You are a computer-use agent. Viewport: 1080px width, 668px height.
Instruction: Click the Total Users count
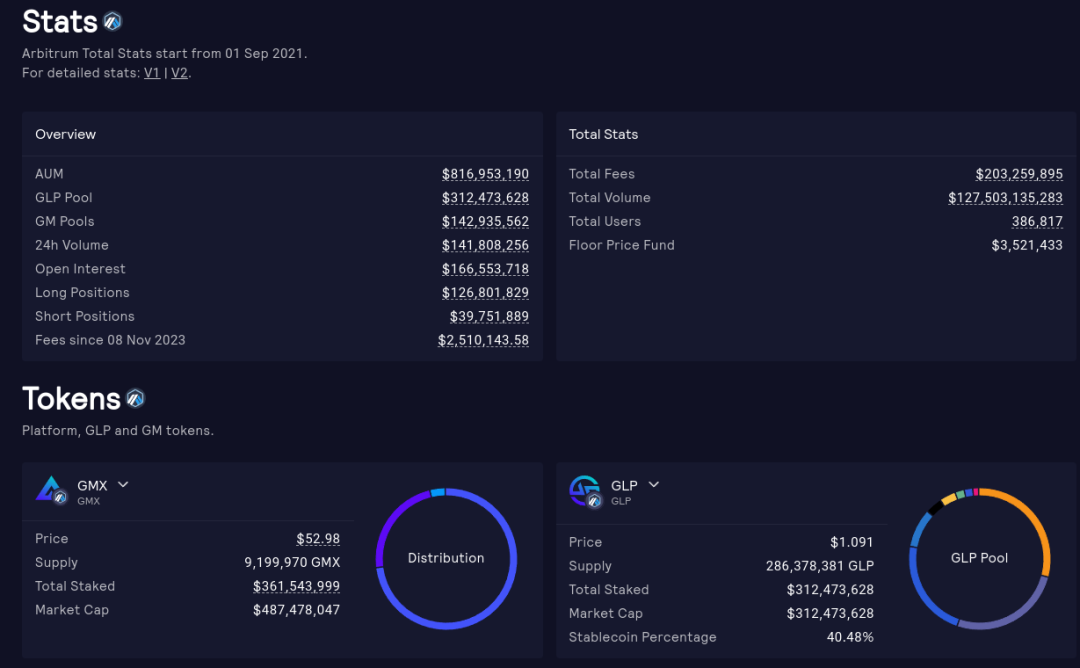point(1037,221)
